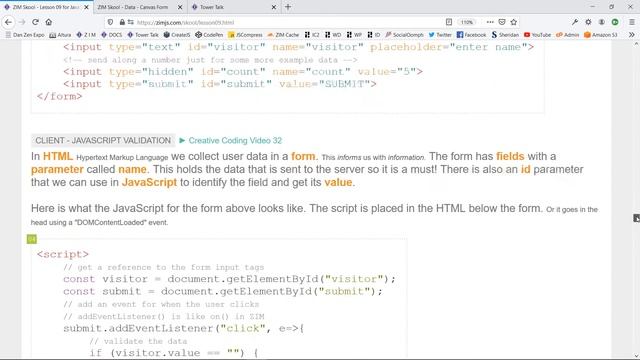The width and height of the screenshot is (640, 360).
Task: Open the Facebook bookmark
Action: pos(471,35)
